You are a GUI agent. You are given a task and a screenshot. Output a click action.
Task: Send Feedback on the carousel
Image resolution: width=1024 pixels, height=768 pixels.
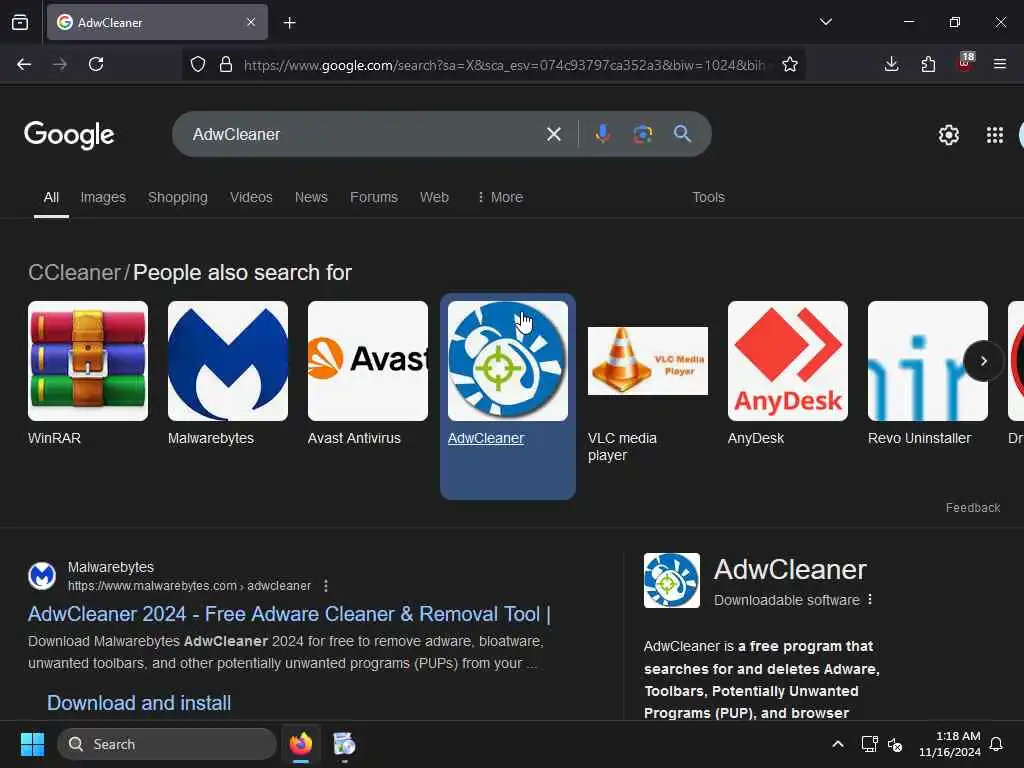pyautogui.click(x=972, y=507)
